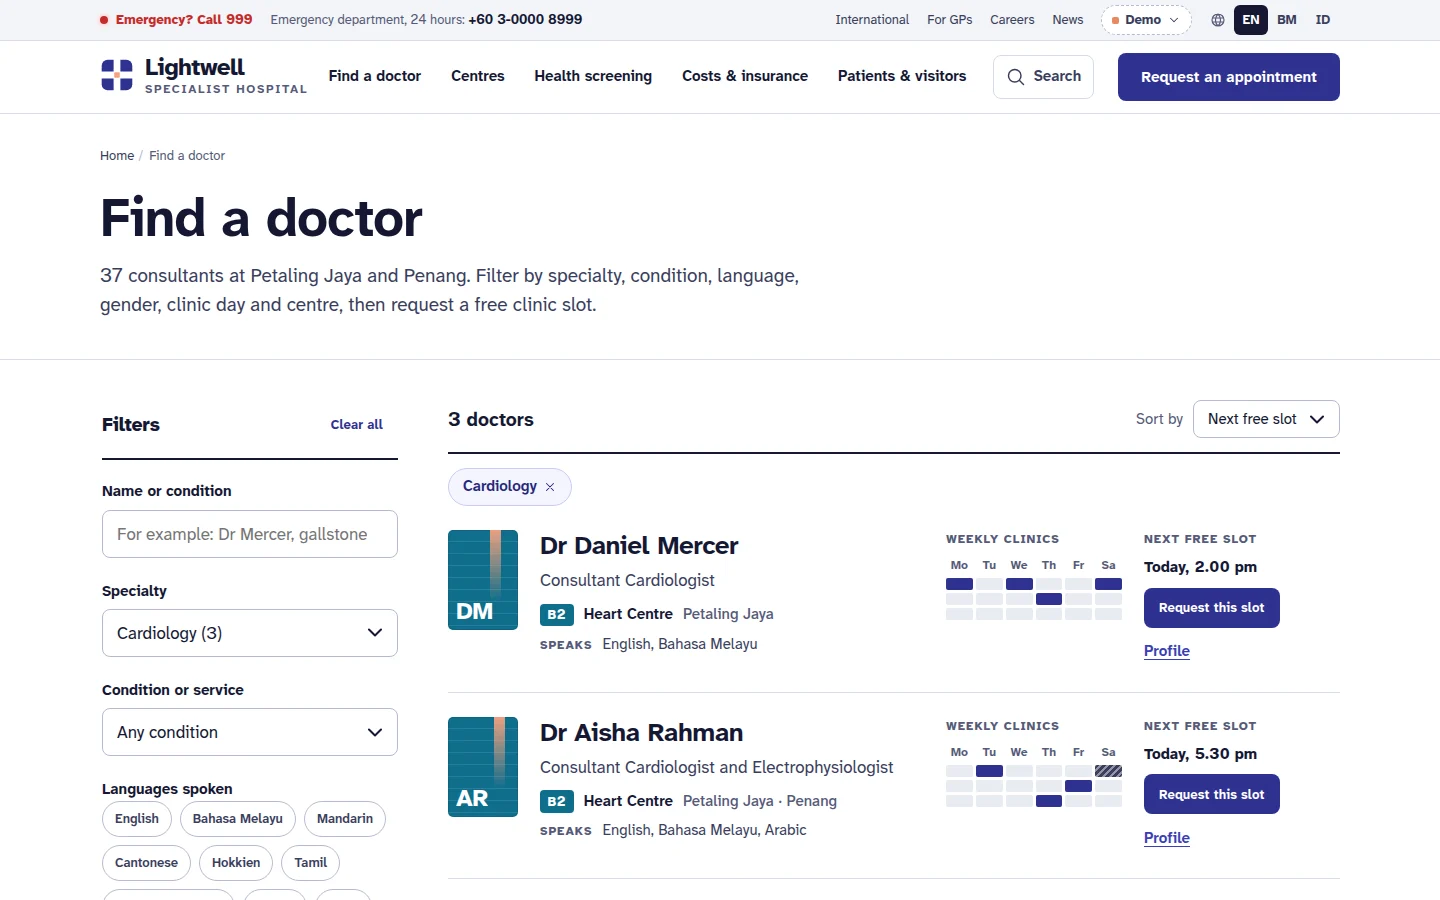Open the Careers link
This screenshot has width=1440, height=900.
pos(1012,20)
